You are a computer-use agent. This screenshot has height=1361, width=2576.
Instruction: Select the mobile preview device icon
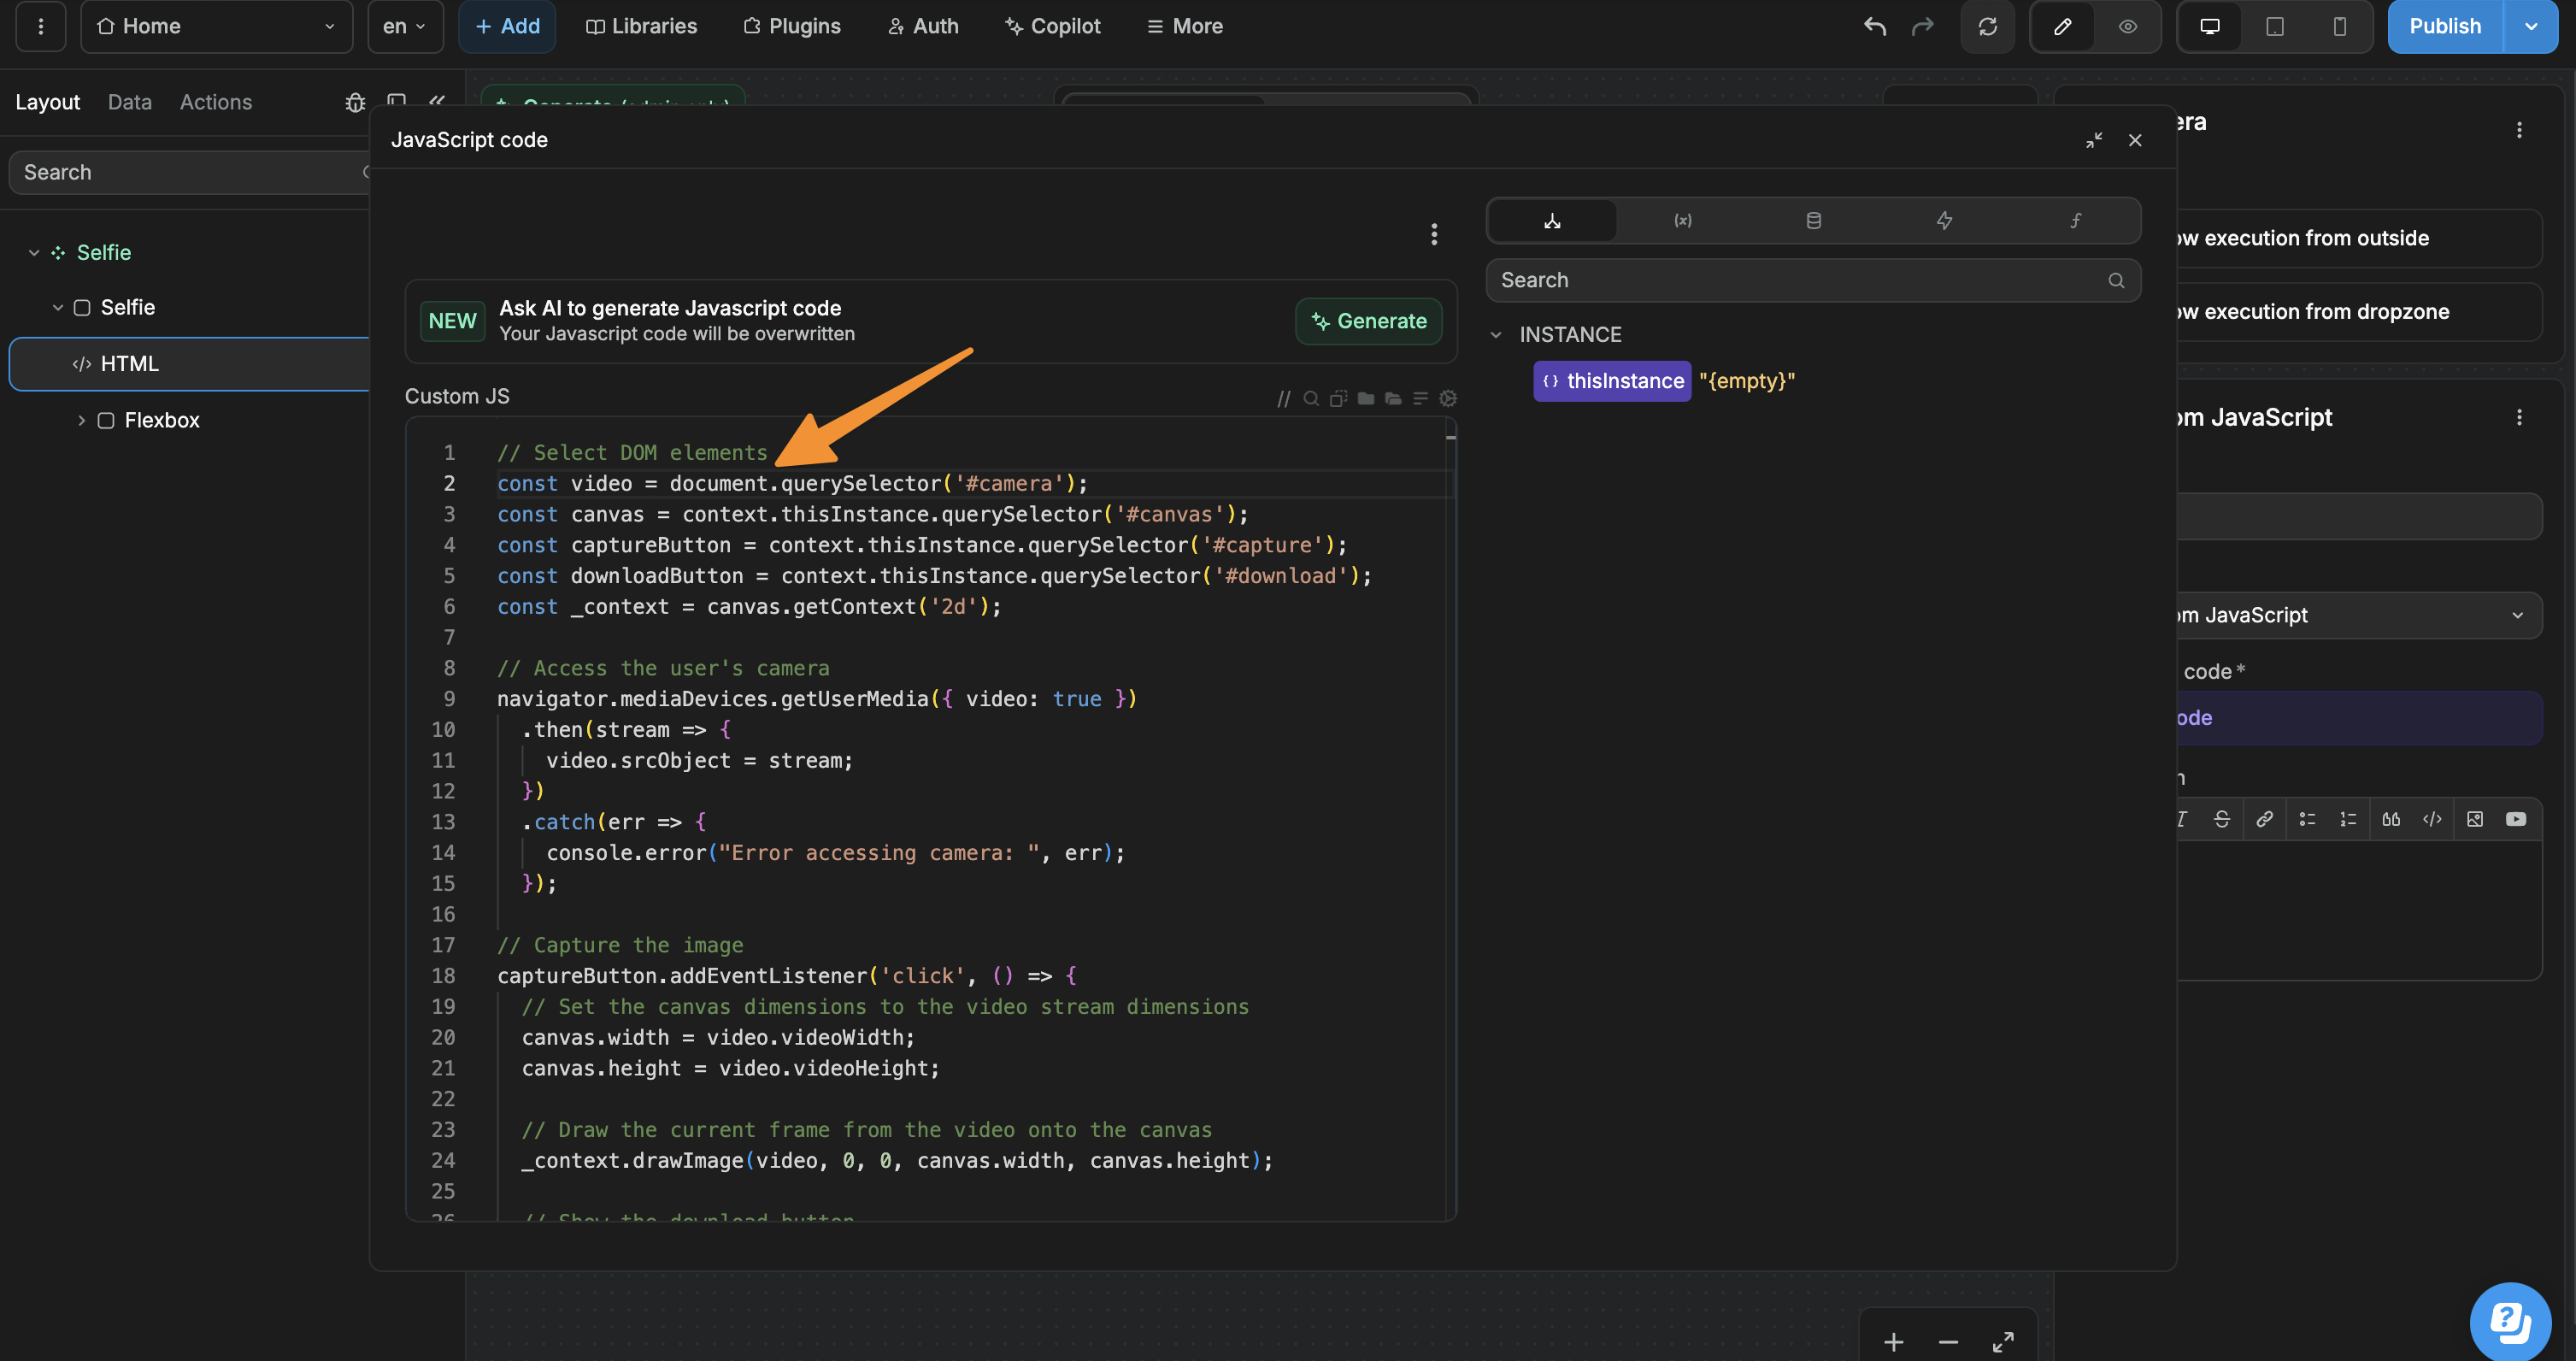(x=2339, y=27)
